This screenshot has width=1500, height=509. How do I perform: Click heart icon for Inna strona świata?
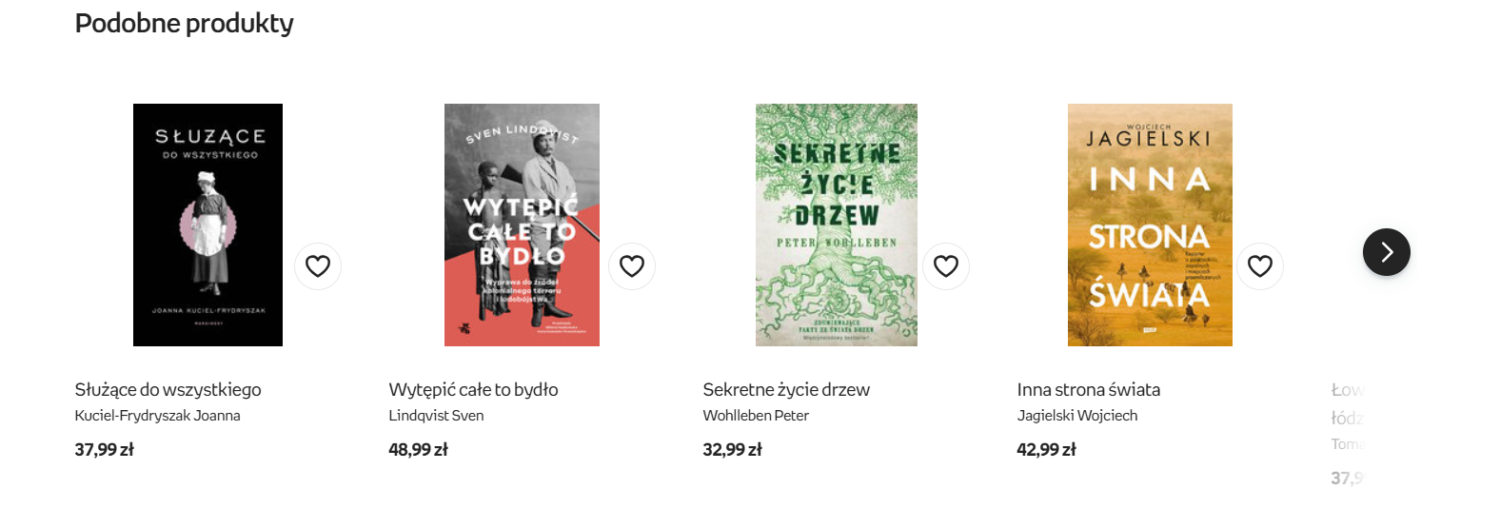pyautogui.click(x=1260, y=266)
